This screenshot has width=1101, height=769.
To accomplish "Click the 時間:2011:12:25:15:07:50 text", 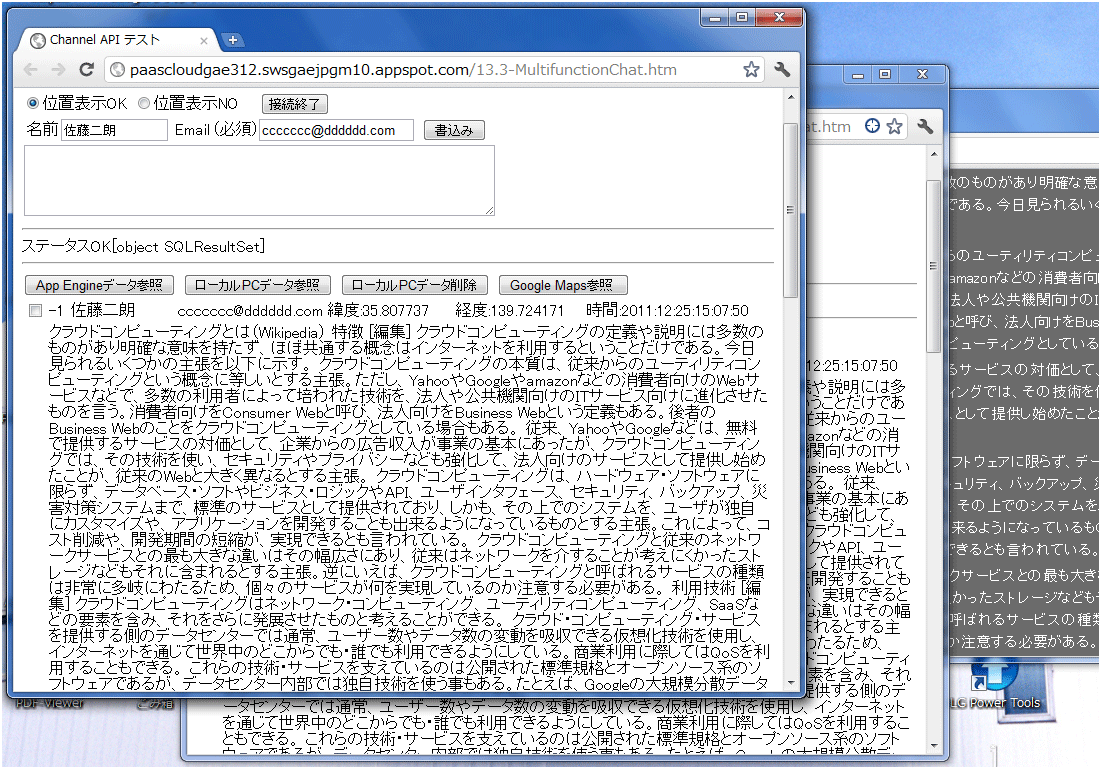I will tap(667, 310).
